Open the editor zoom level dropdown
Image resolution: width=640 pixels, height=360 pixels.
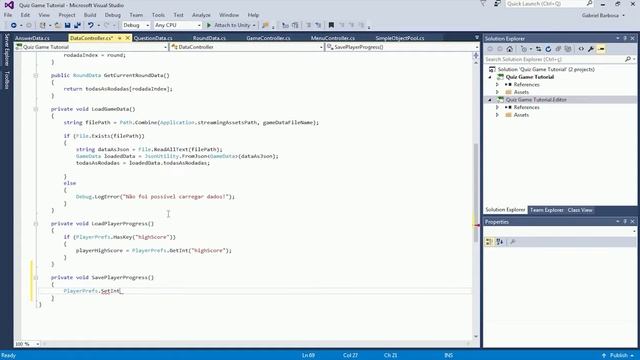coord(37,344)
